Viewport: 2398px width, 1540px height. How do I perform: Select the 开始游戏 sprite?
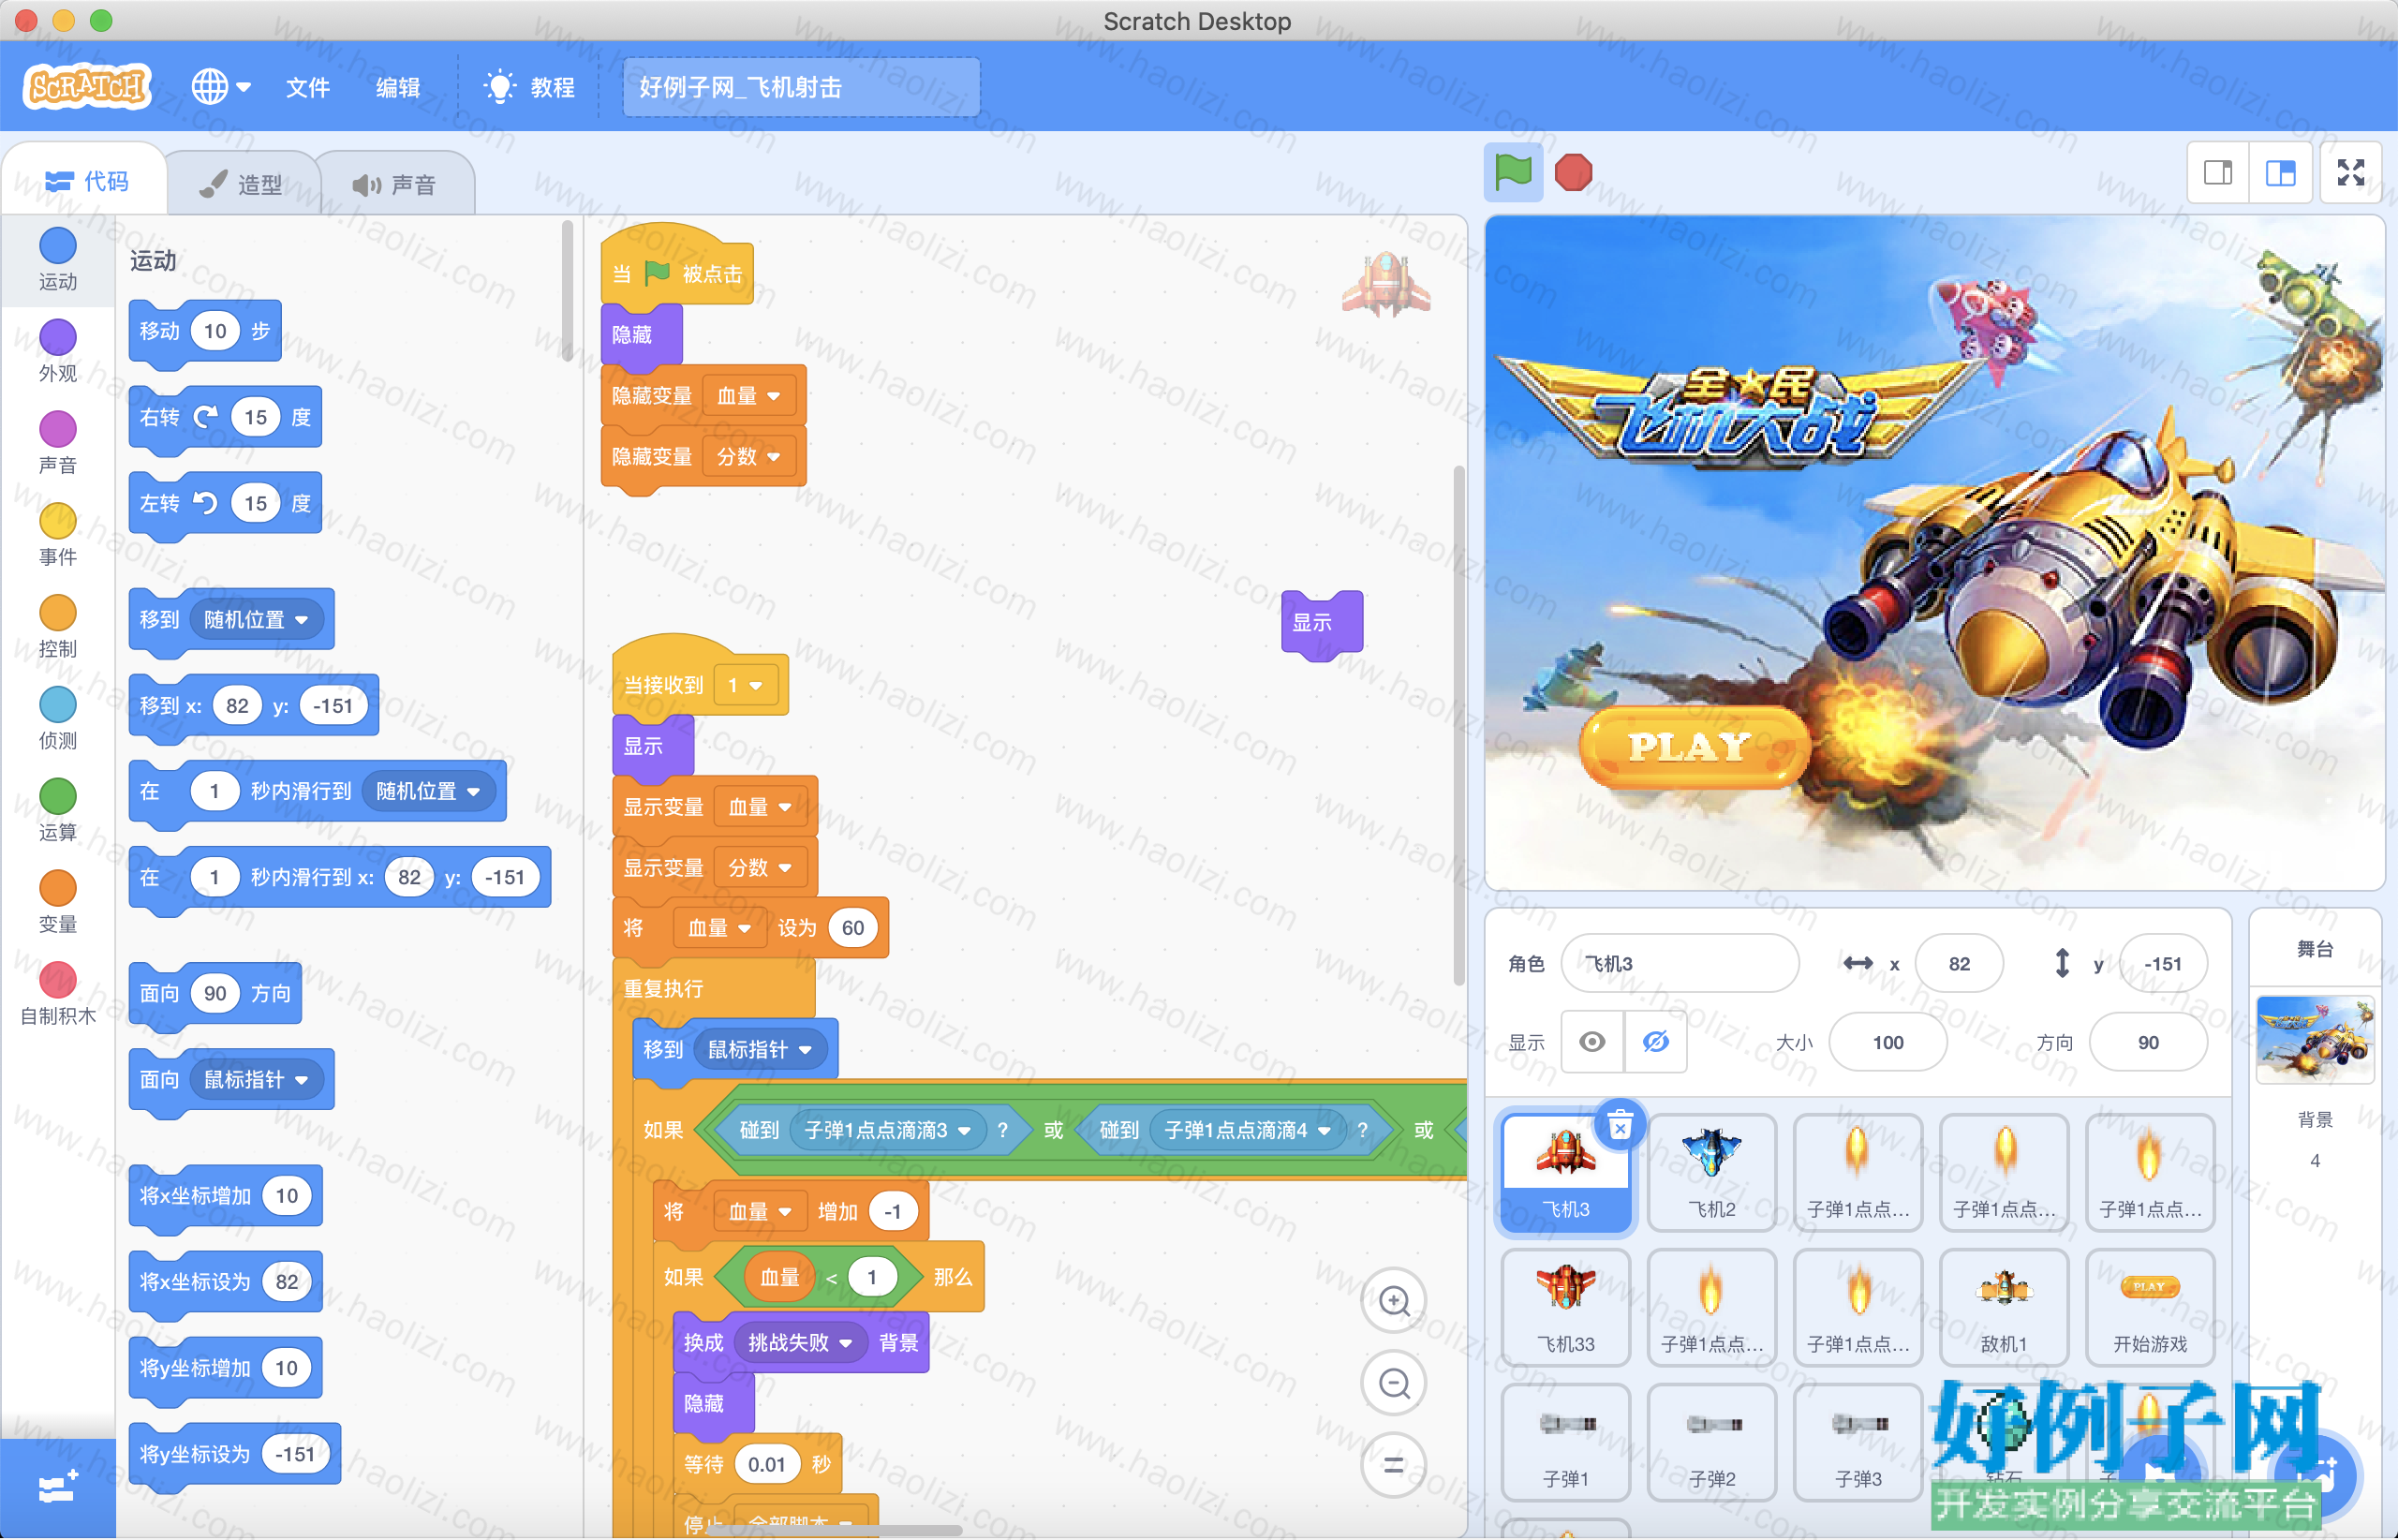(2150, 1307)
